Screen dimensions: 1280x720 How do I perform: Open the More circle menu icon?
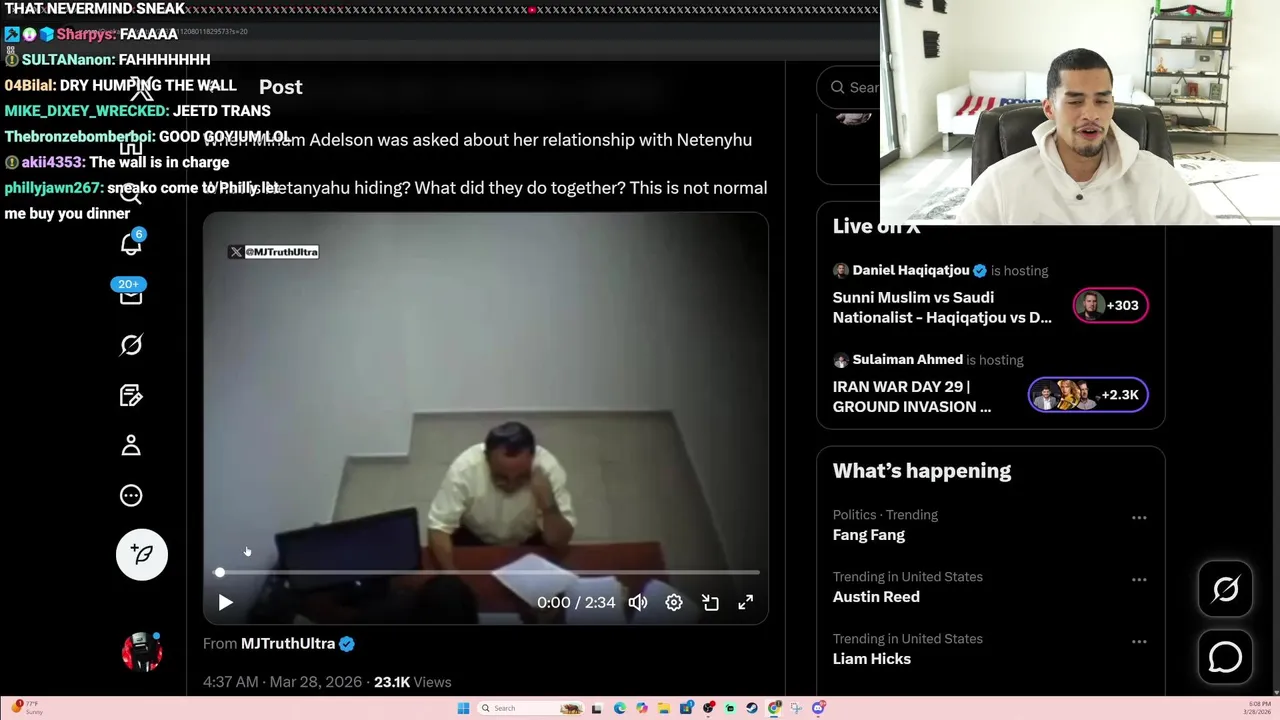click(131, 495)
